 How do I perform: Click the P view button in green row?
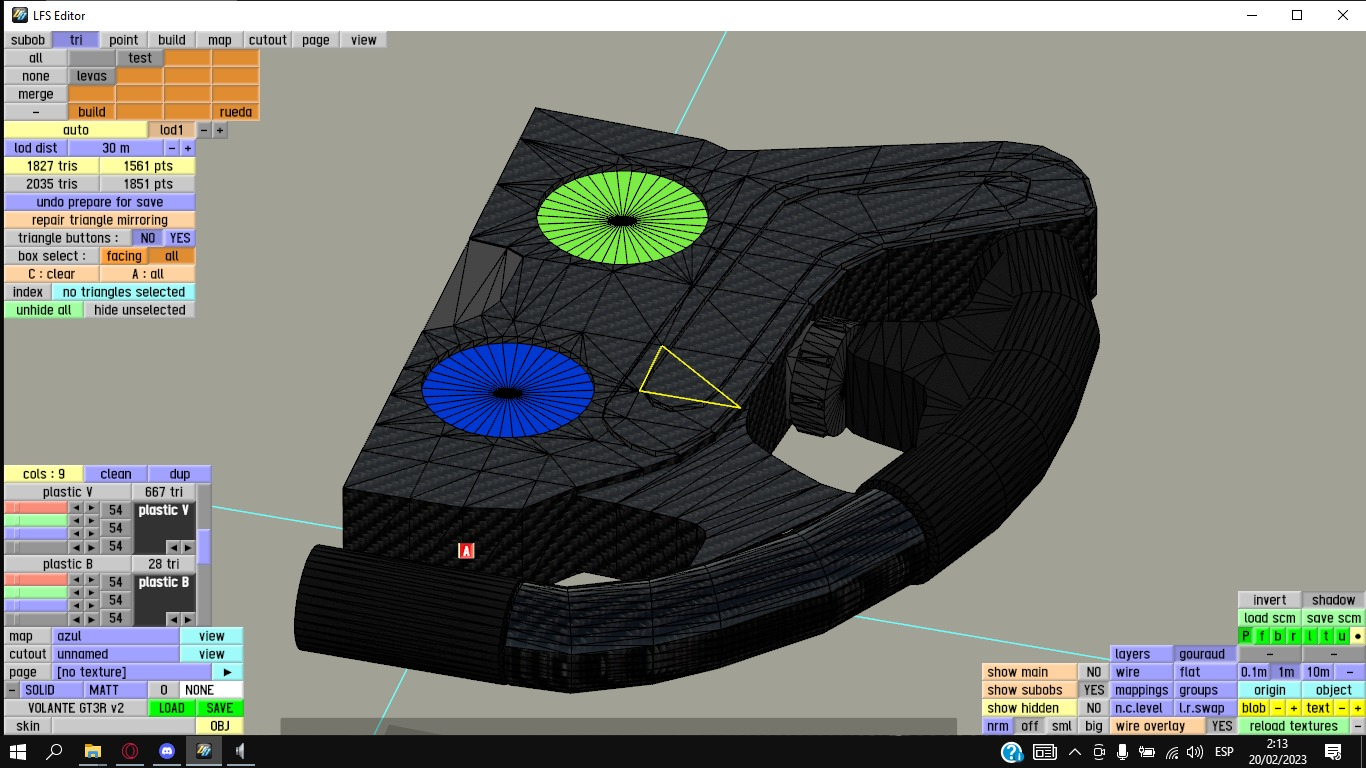click(1246, 636)
